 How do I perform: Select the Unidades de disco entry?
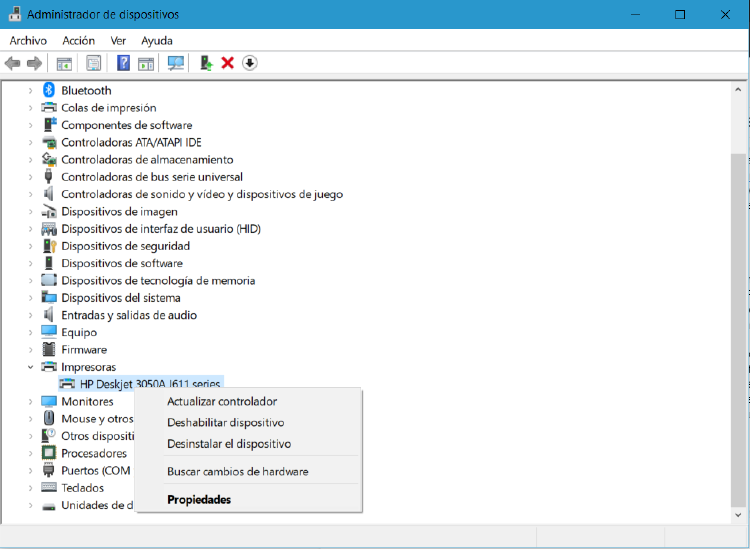[98, 505]
